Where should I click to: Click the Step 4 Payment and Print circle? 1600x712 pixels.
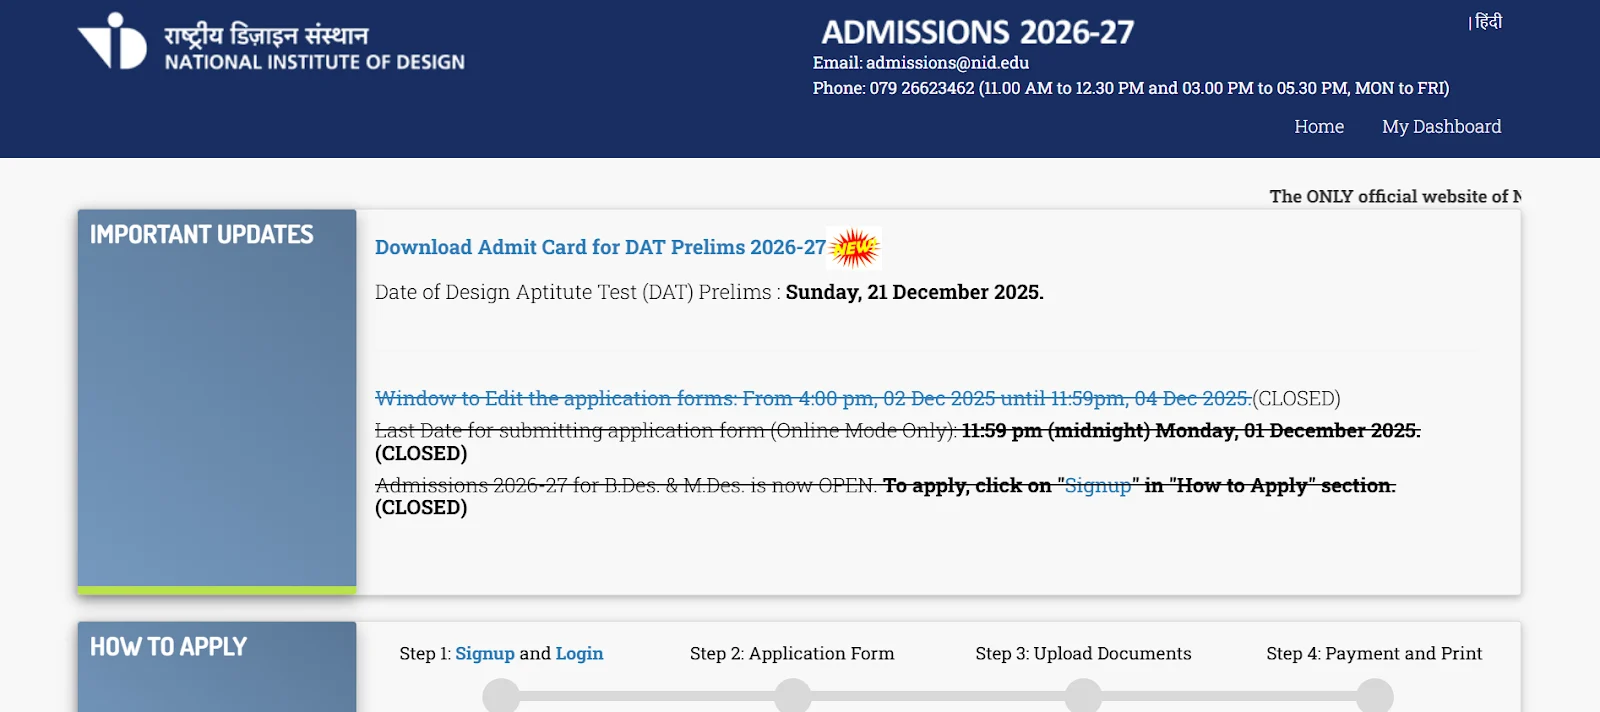click(1375, 696)
